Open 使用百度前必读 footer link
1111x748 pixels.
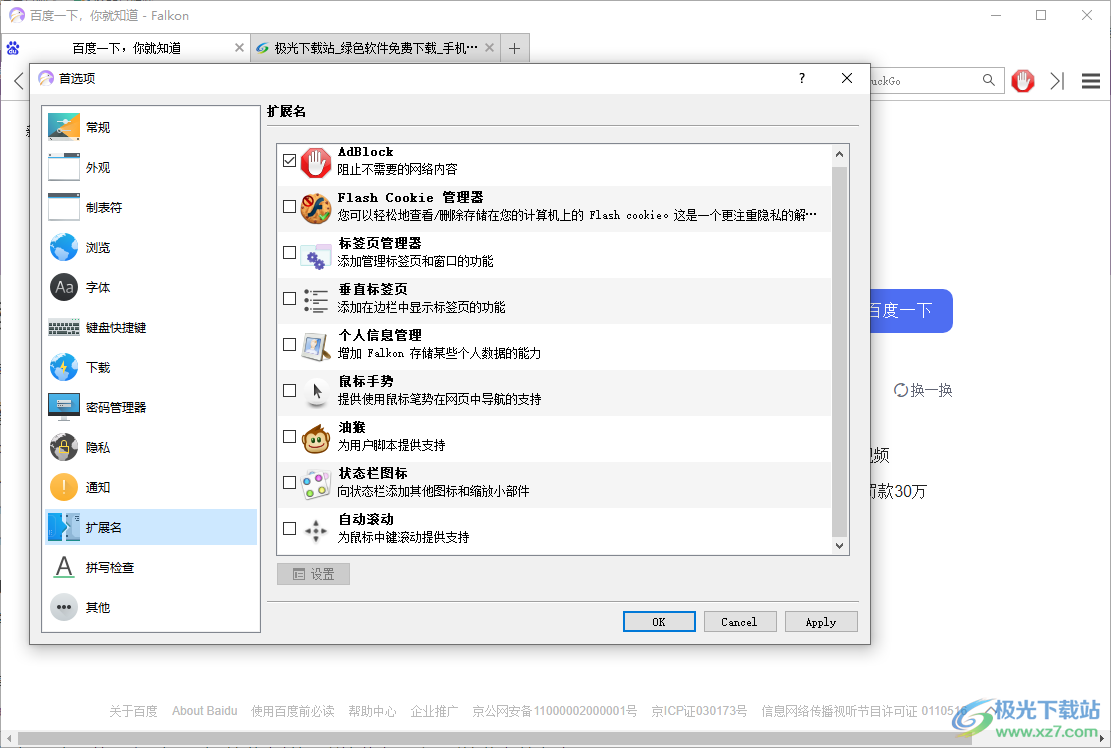tap(293, 710)
